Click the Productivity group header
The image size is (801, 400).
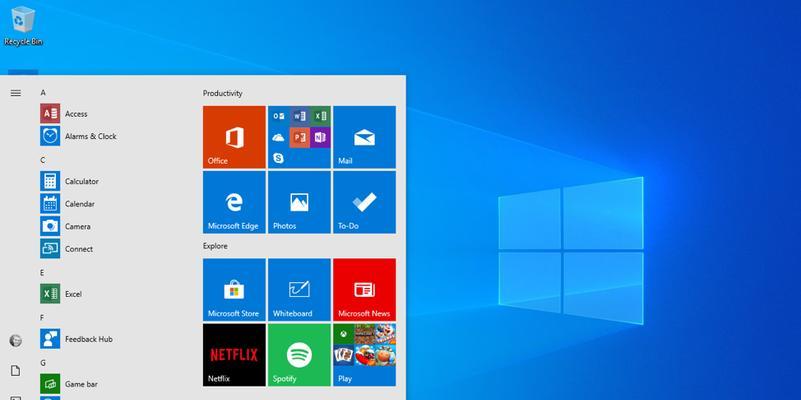coord(223,93)
